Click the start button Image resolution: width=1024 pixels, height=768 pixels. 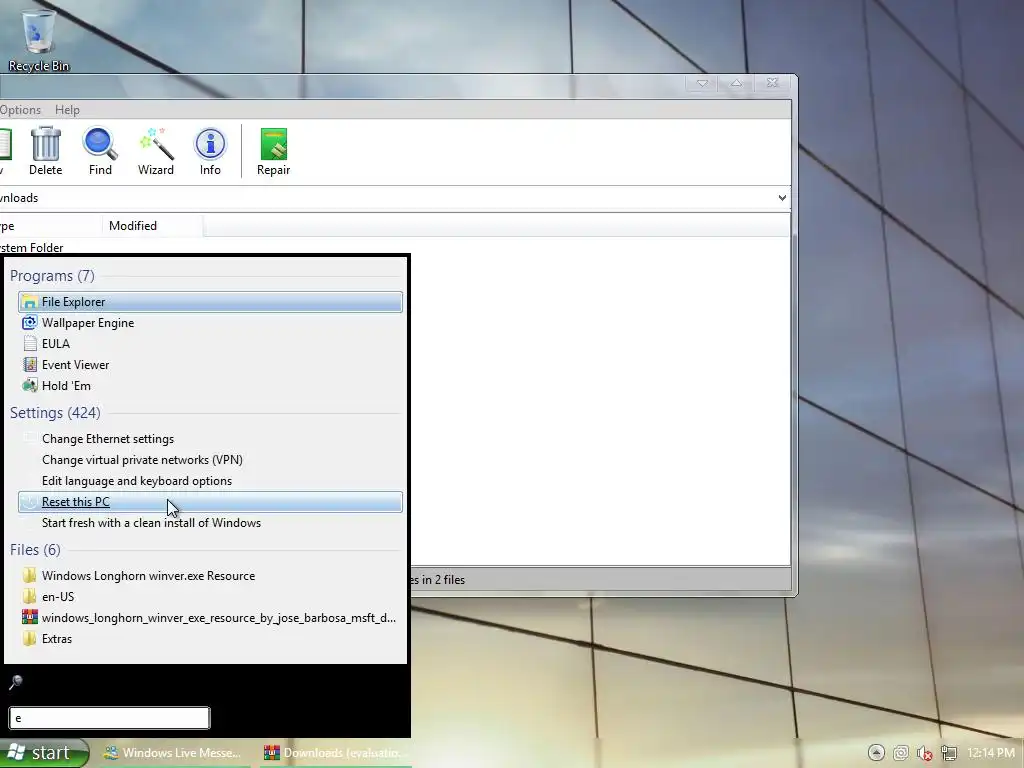44,753
